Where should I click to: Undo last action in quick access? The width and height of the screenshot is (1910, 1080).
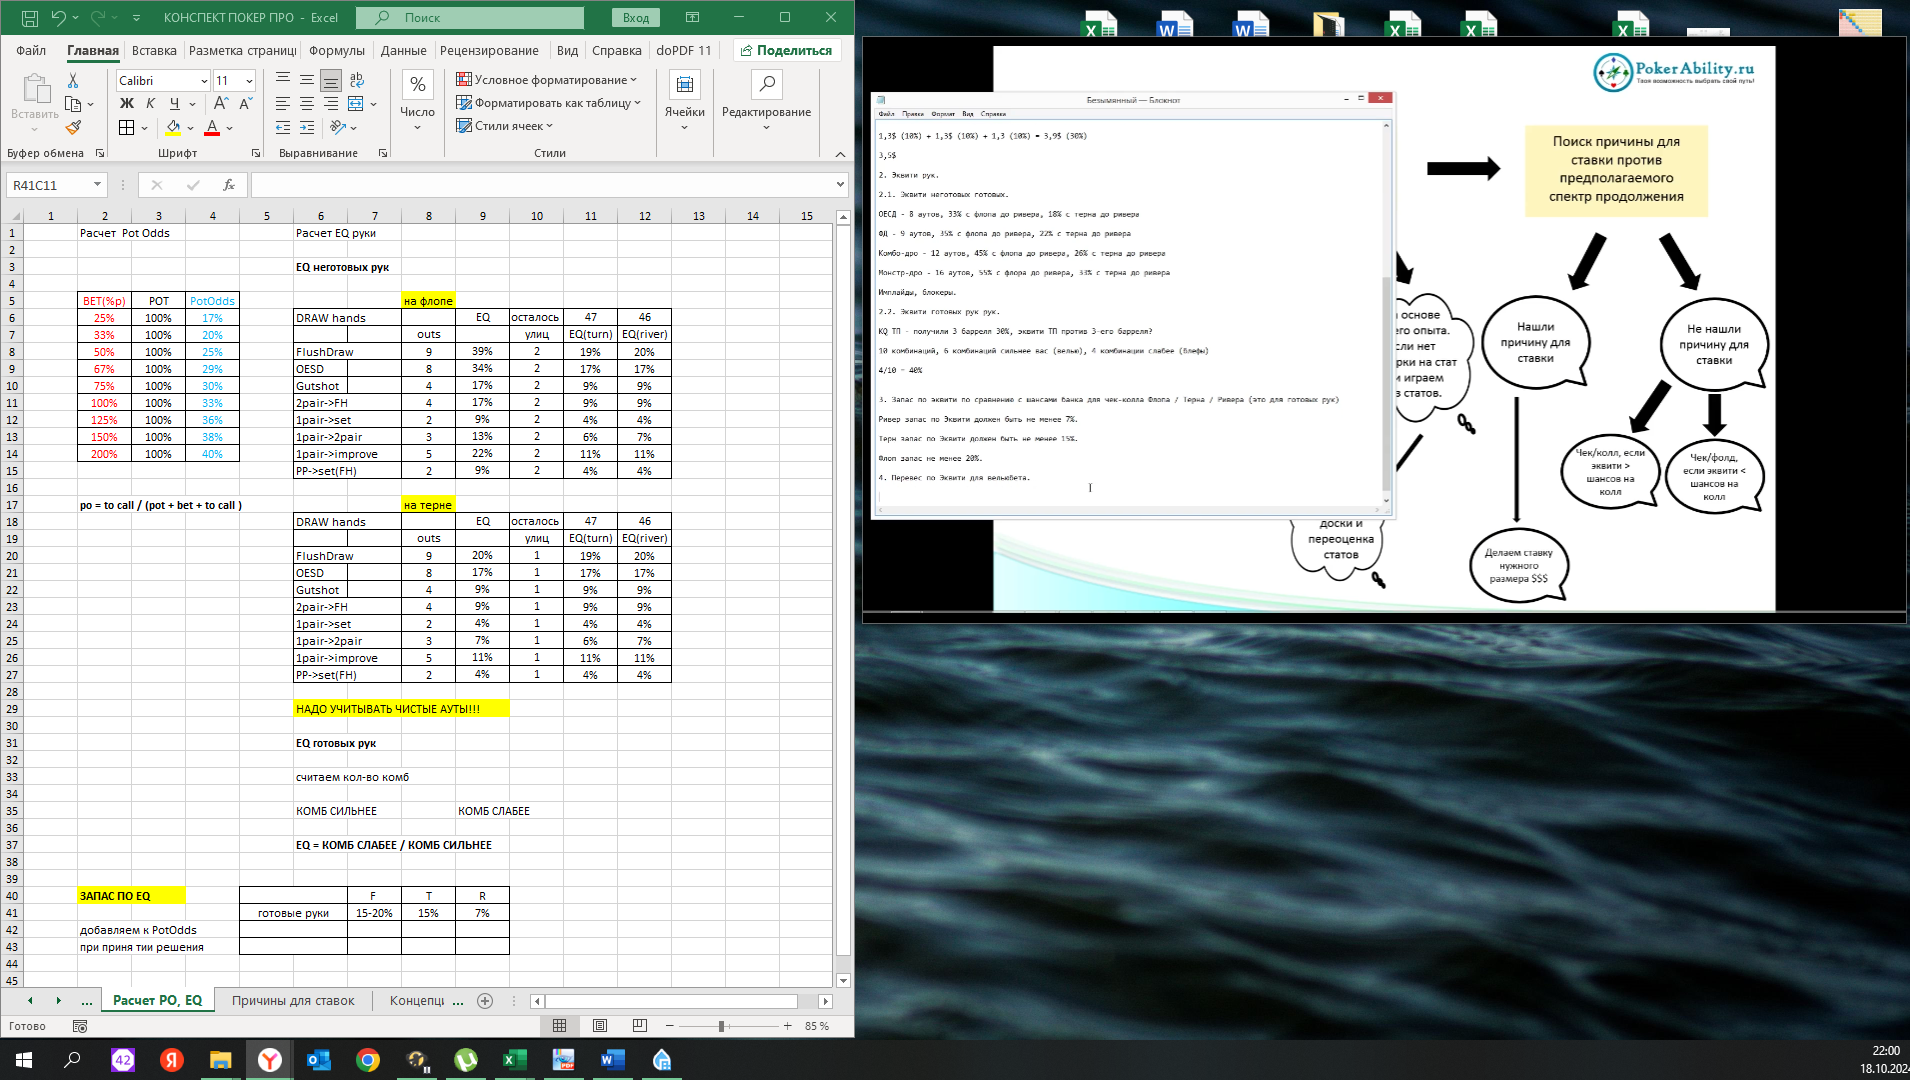[x=58, y=17]
